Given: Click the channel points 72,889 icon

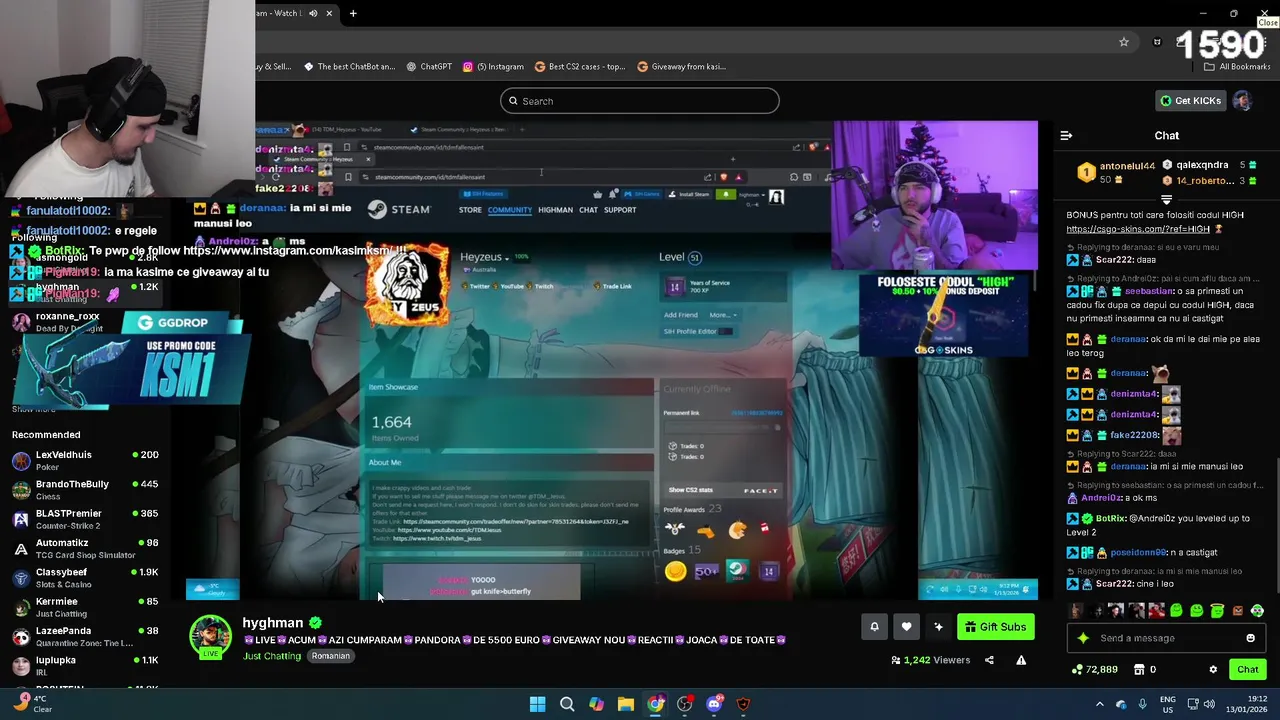Looking at the screenshot, I should pos(1077,669).
